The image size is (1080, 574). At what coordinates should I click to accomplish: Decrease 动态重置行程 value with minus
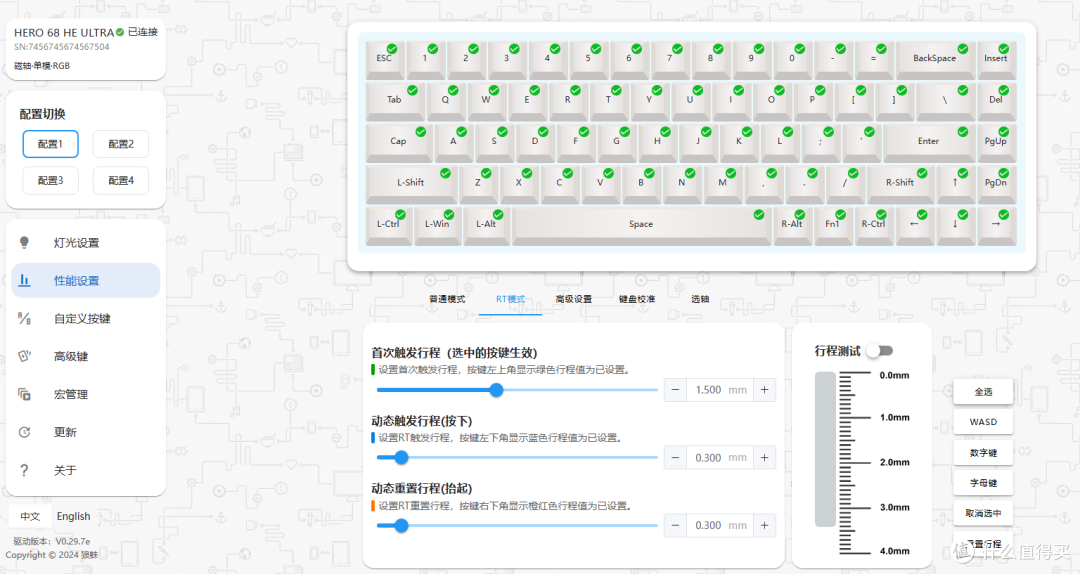coord(675,525)
